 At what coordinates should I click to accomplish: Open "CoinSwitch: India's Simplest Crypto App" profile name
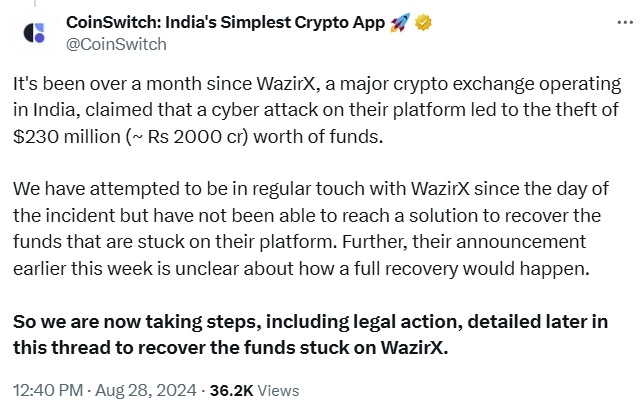225,23
